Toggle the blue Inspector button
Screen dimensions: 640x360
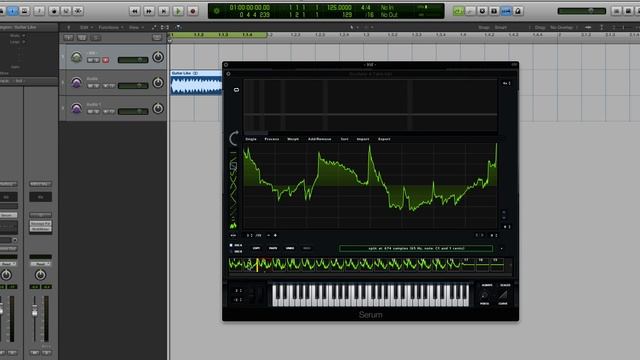tap(13, 11)
